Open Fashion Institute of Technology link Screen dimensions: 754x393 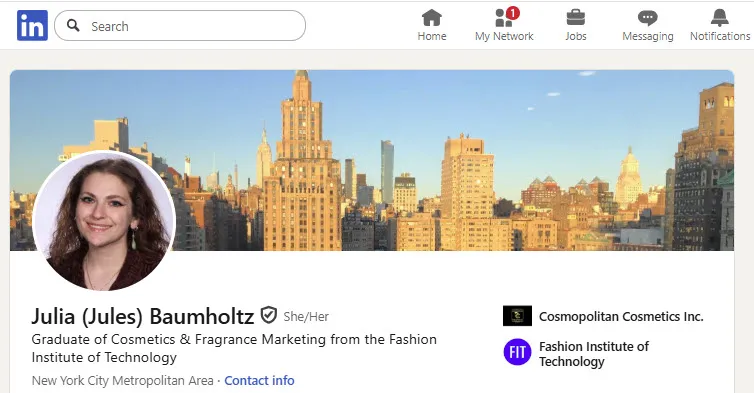594,354
